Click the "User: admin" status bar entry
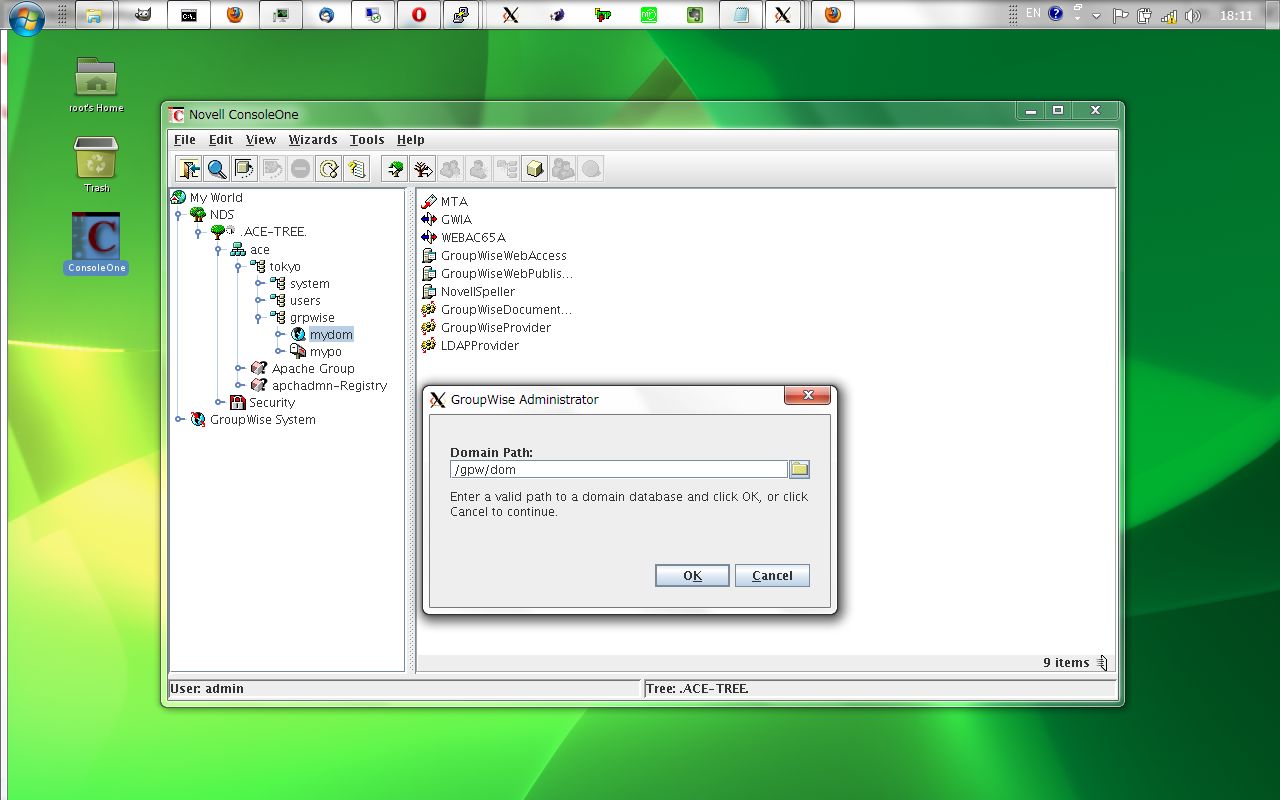Screen dimensions: 1280x800 [405, 689]
